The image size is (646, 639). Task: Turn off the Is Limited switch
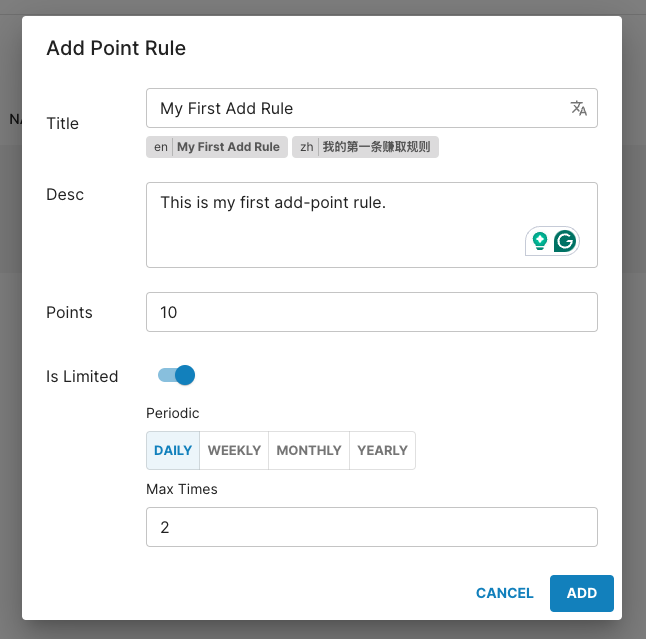coord(176,375)
